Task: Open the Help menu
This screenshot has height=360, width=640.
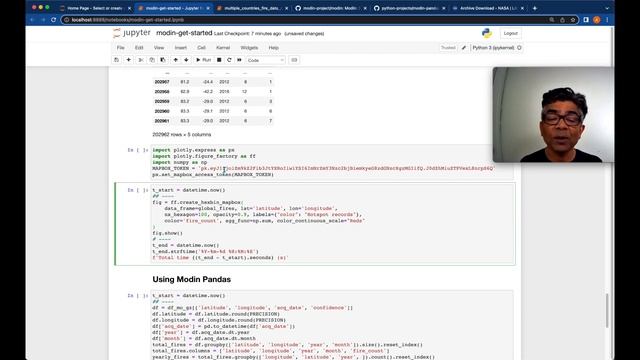Action: tap(273, 48)
